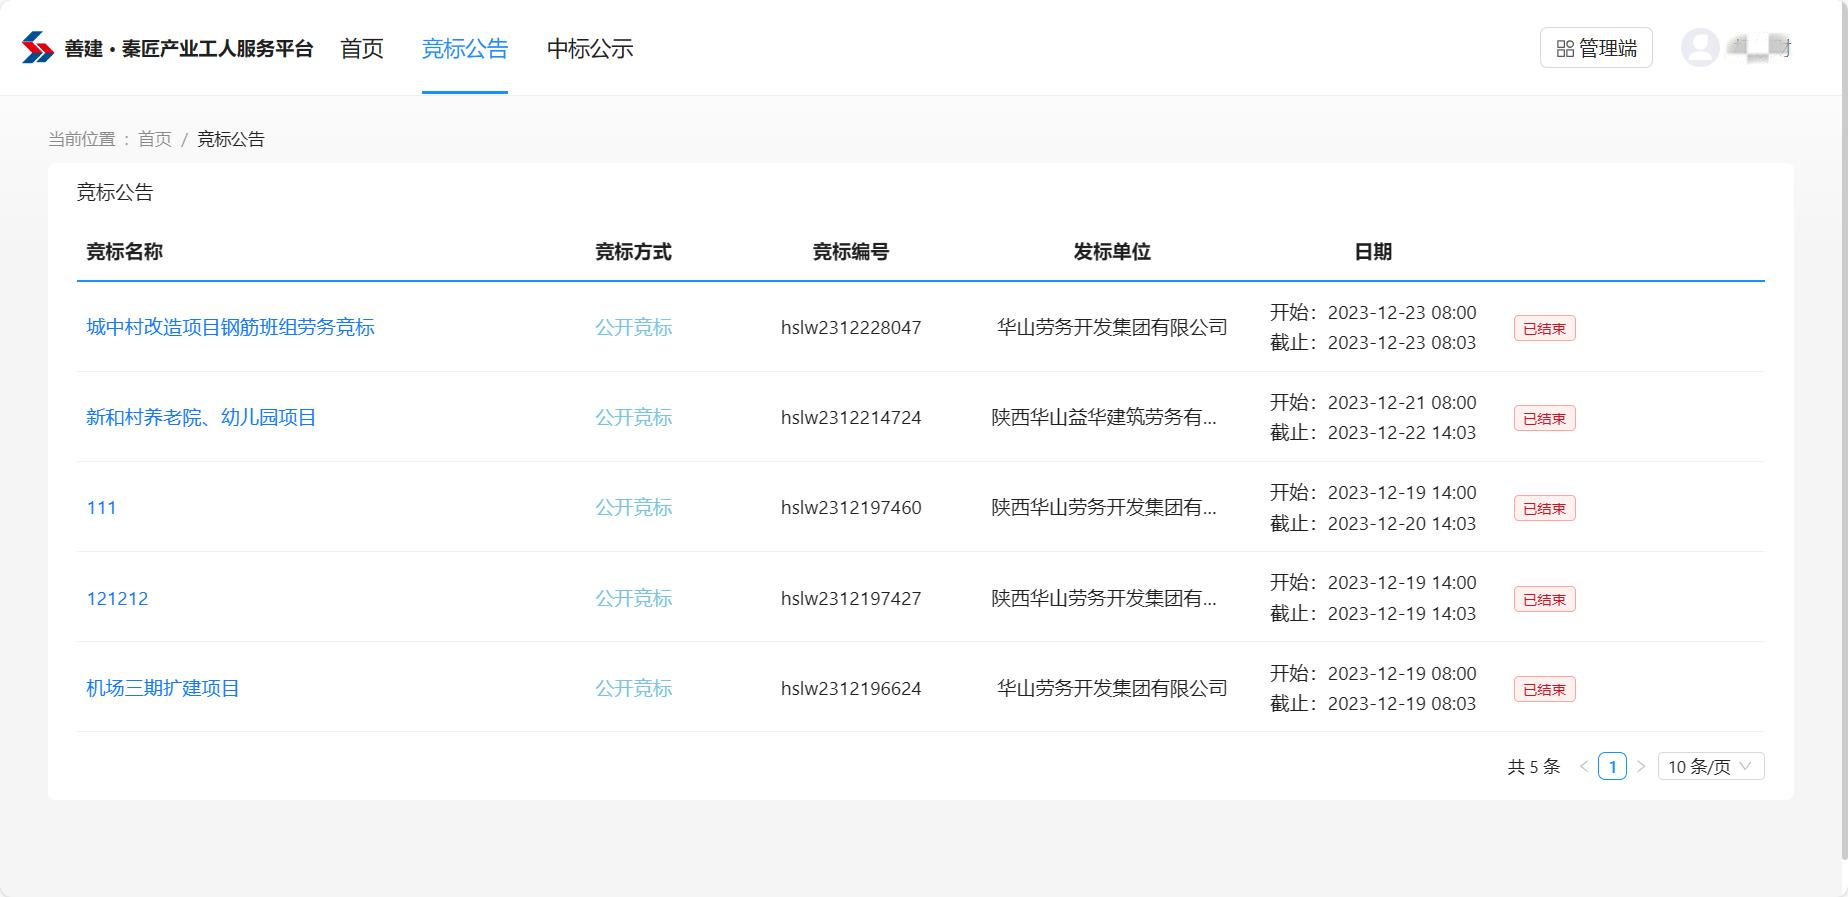Open 城中村改造项目钢筋班组劳务竞标 bid link

[x=230, y=327]
